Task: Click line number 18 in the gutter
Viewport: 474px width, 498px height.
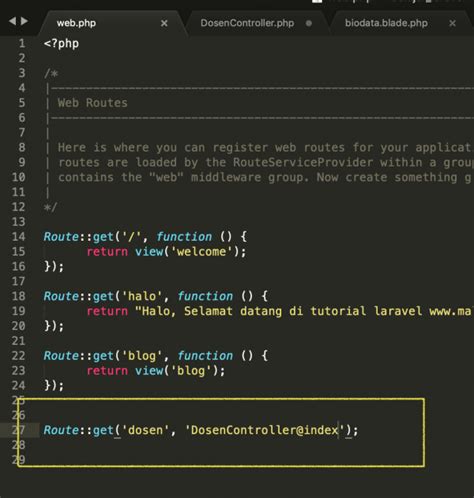Action: click(19, 296)
